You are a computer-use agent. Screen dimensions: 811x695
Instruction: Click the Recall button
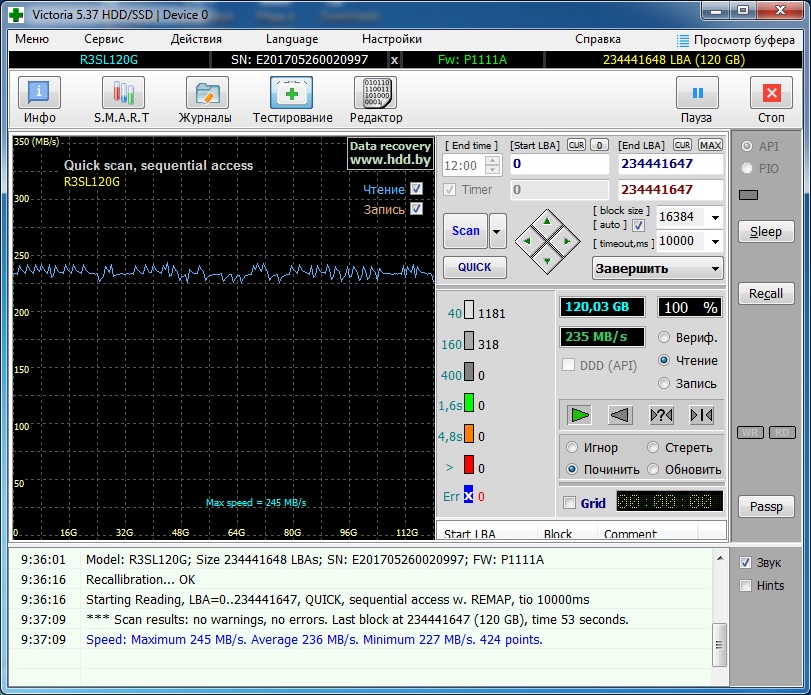765,294
